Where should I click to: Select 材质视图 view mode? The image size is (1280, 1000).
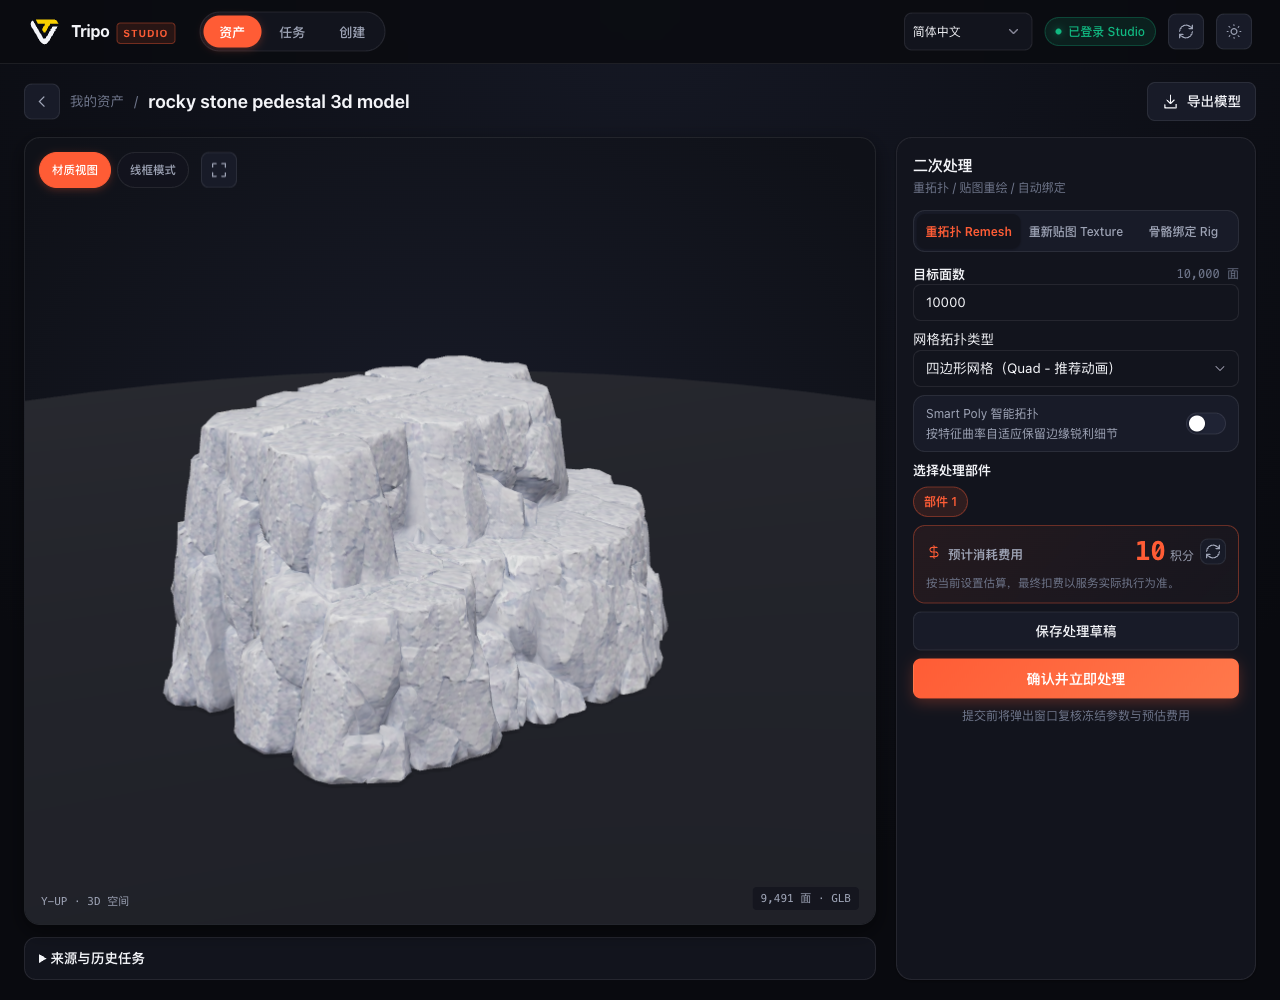[75, 170]
